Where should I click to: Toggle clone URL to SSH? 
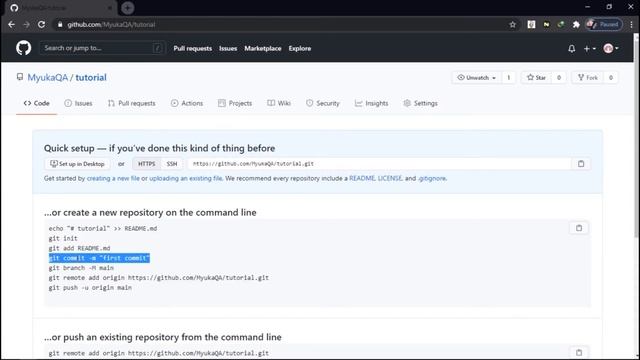(171, 164)
